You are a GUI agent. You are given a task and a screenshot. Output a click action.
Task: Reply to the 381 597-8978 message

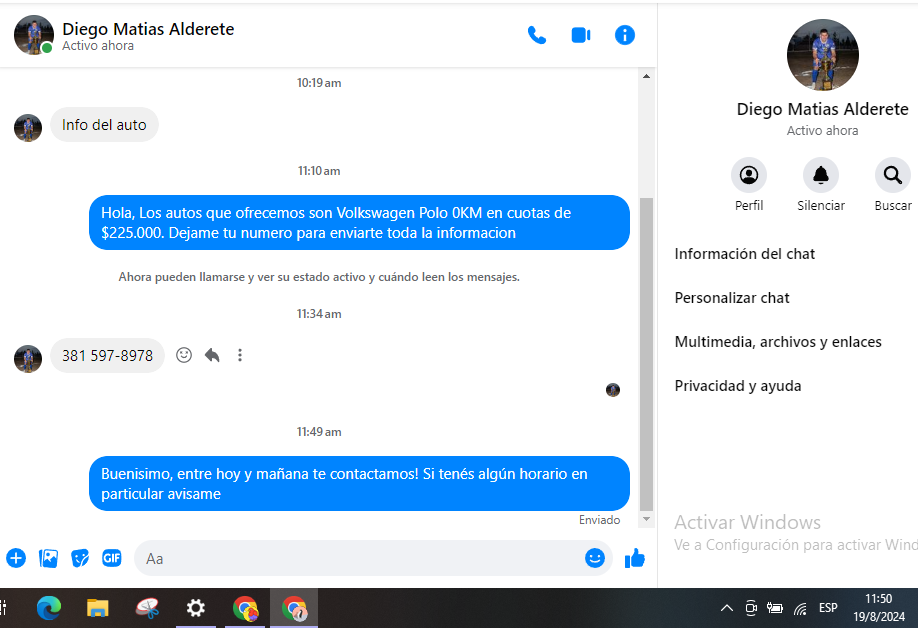click(x=212, y=355)
